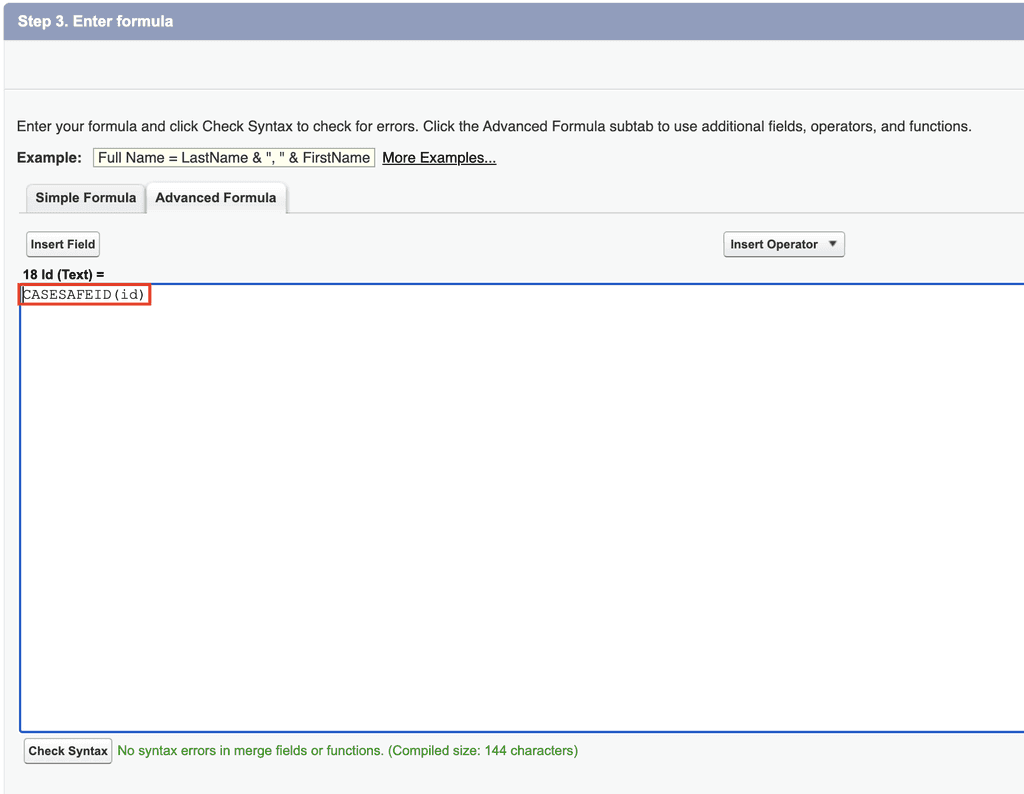Screen dimensions: 1024x794
Task: Open the Insert Operator dropdown
Action: click(783, 244)
